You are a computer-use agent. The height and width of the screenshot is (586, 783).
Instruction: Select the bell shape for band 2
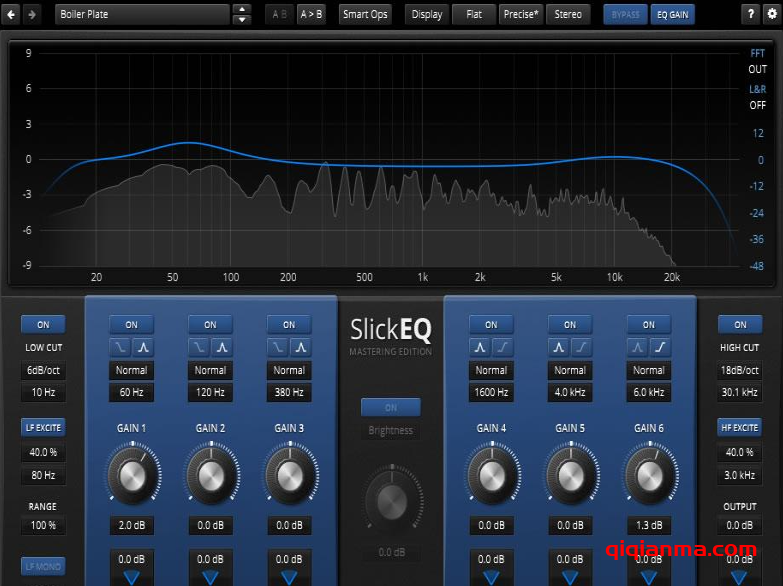coord(220,347)
